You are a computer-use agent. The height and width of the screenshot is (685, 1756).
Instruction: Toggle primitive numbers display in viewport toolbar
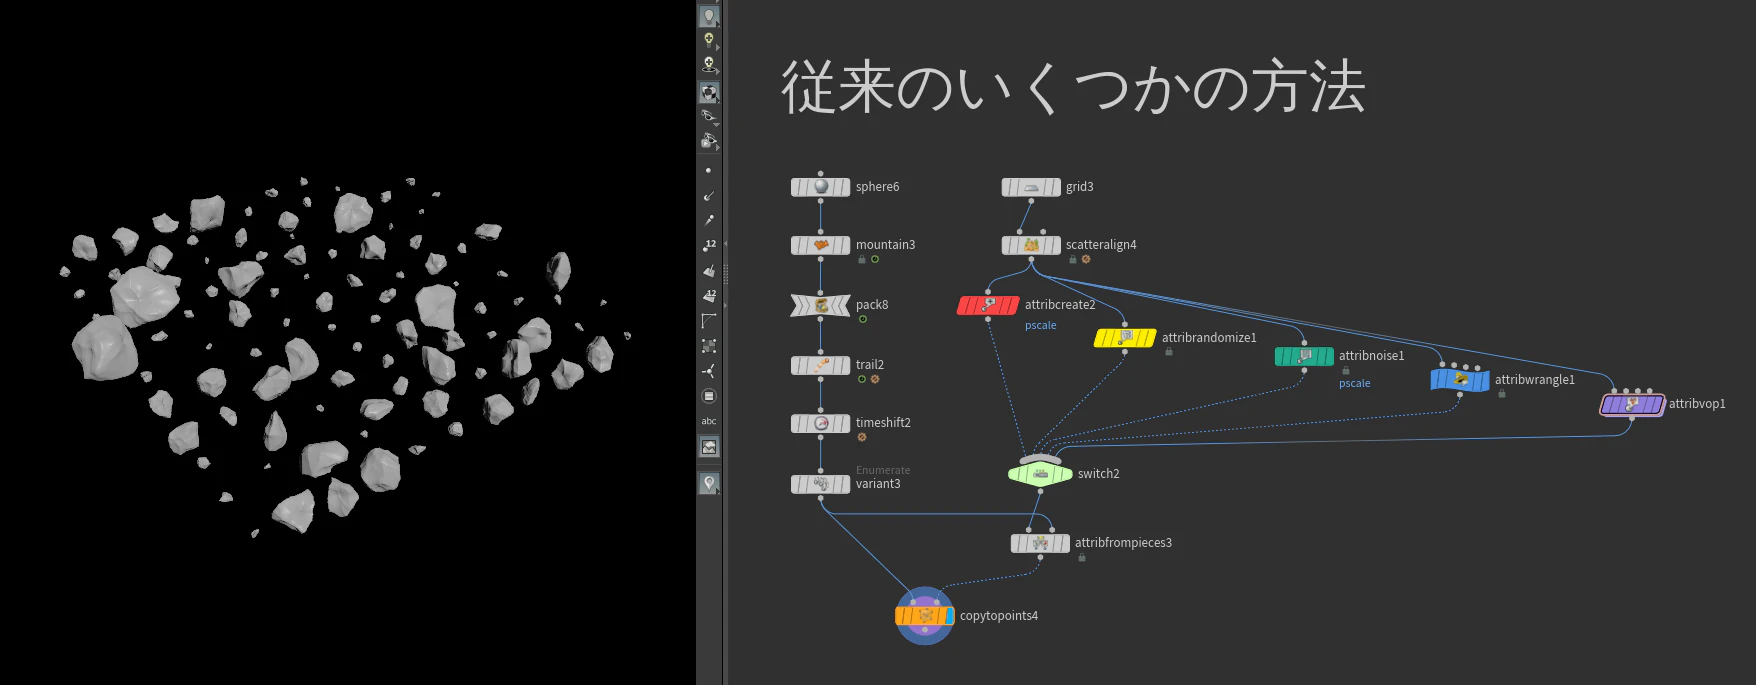709,295
